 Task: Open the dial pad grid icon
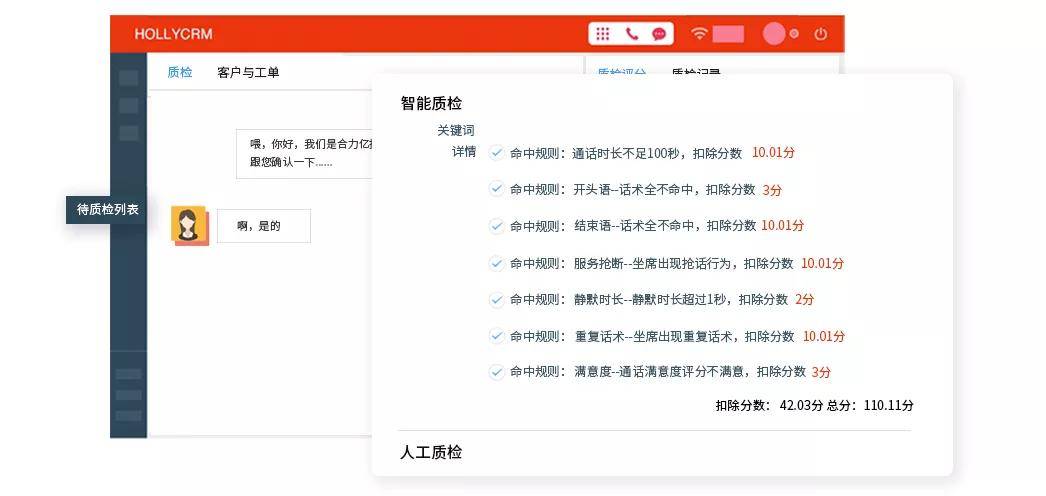coord(602,34)
